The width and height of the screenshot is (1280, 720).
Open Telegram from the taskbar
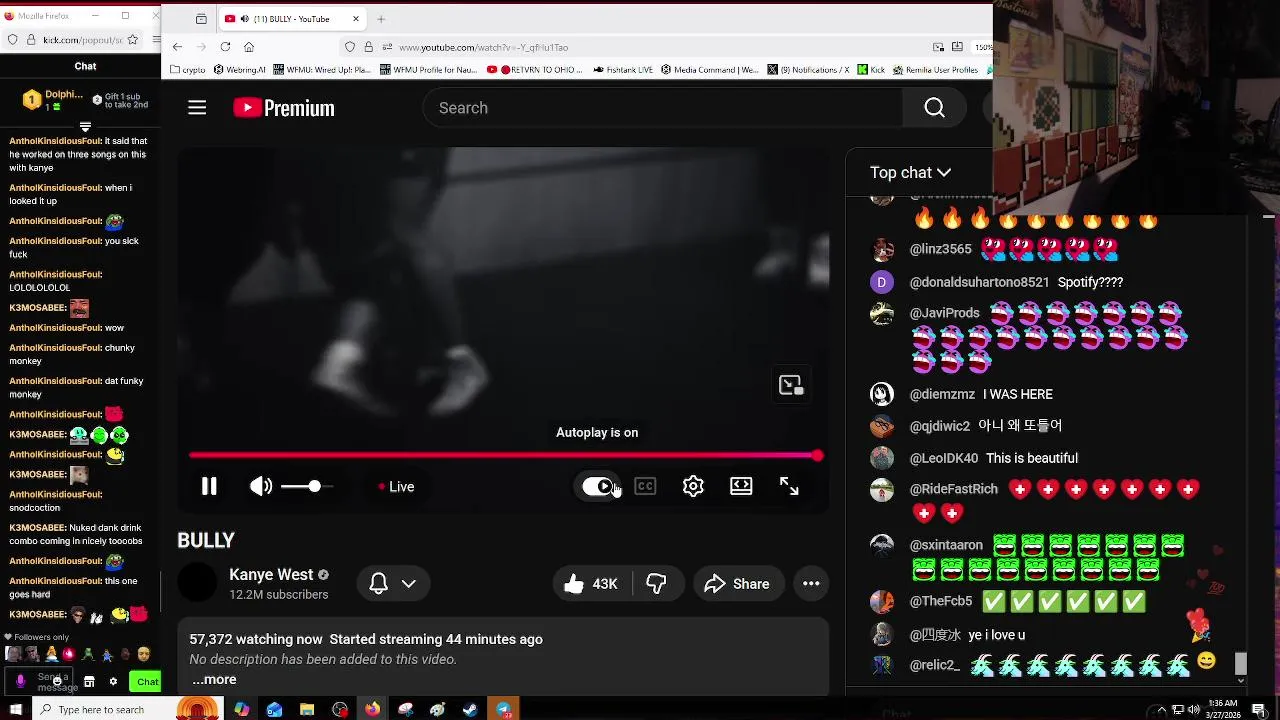[504, 710]
